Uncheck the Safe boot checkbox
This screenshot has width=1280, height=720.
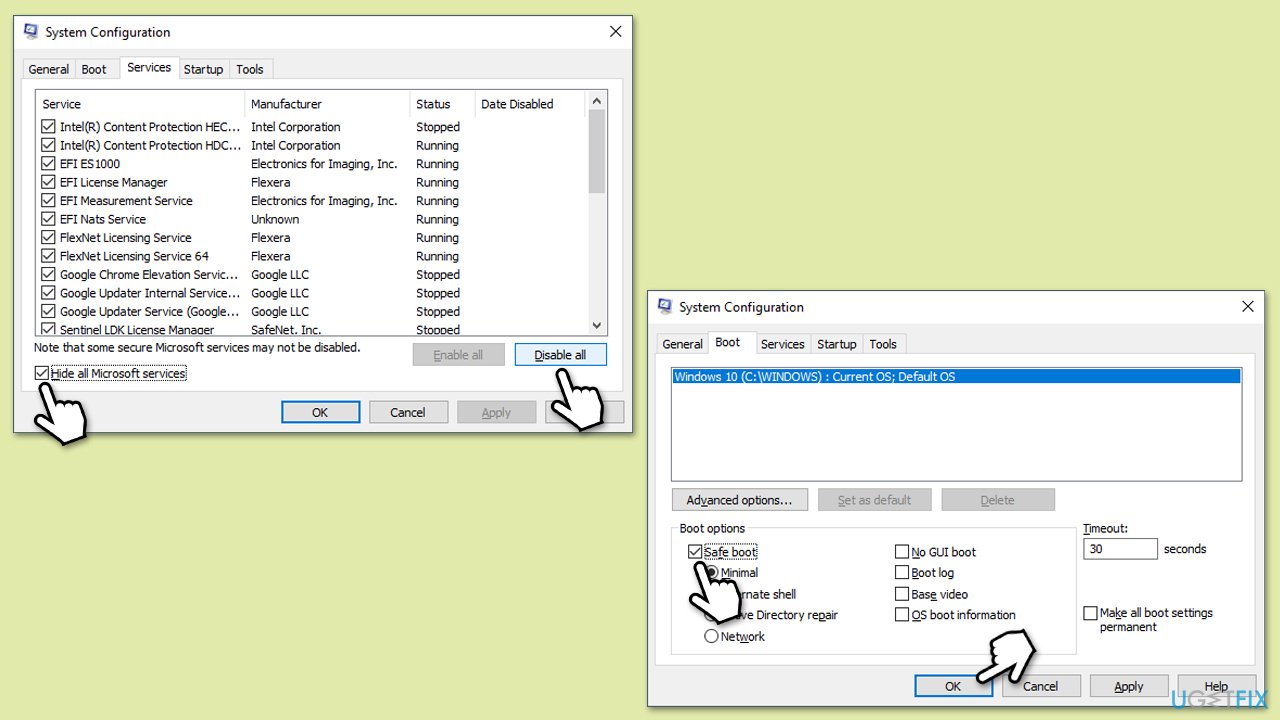695,552
